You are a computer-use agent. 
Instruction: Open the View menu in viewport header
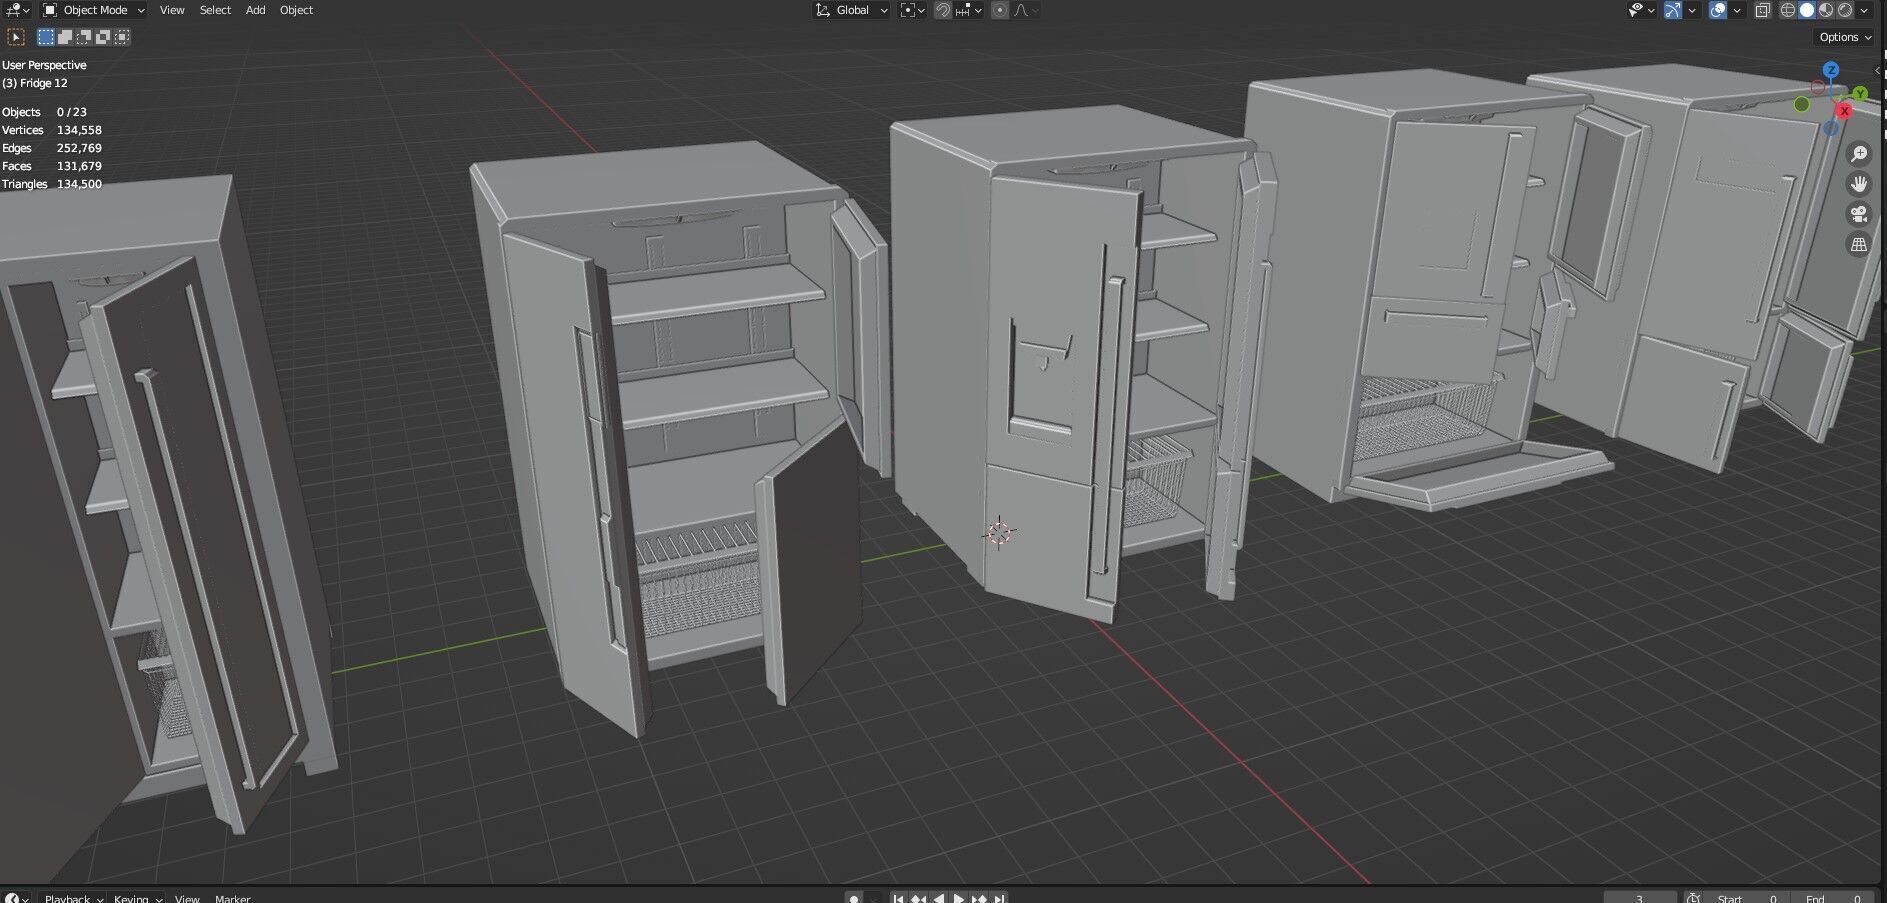(172, 10)
